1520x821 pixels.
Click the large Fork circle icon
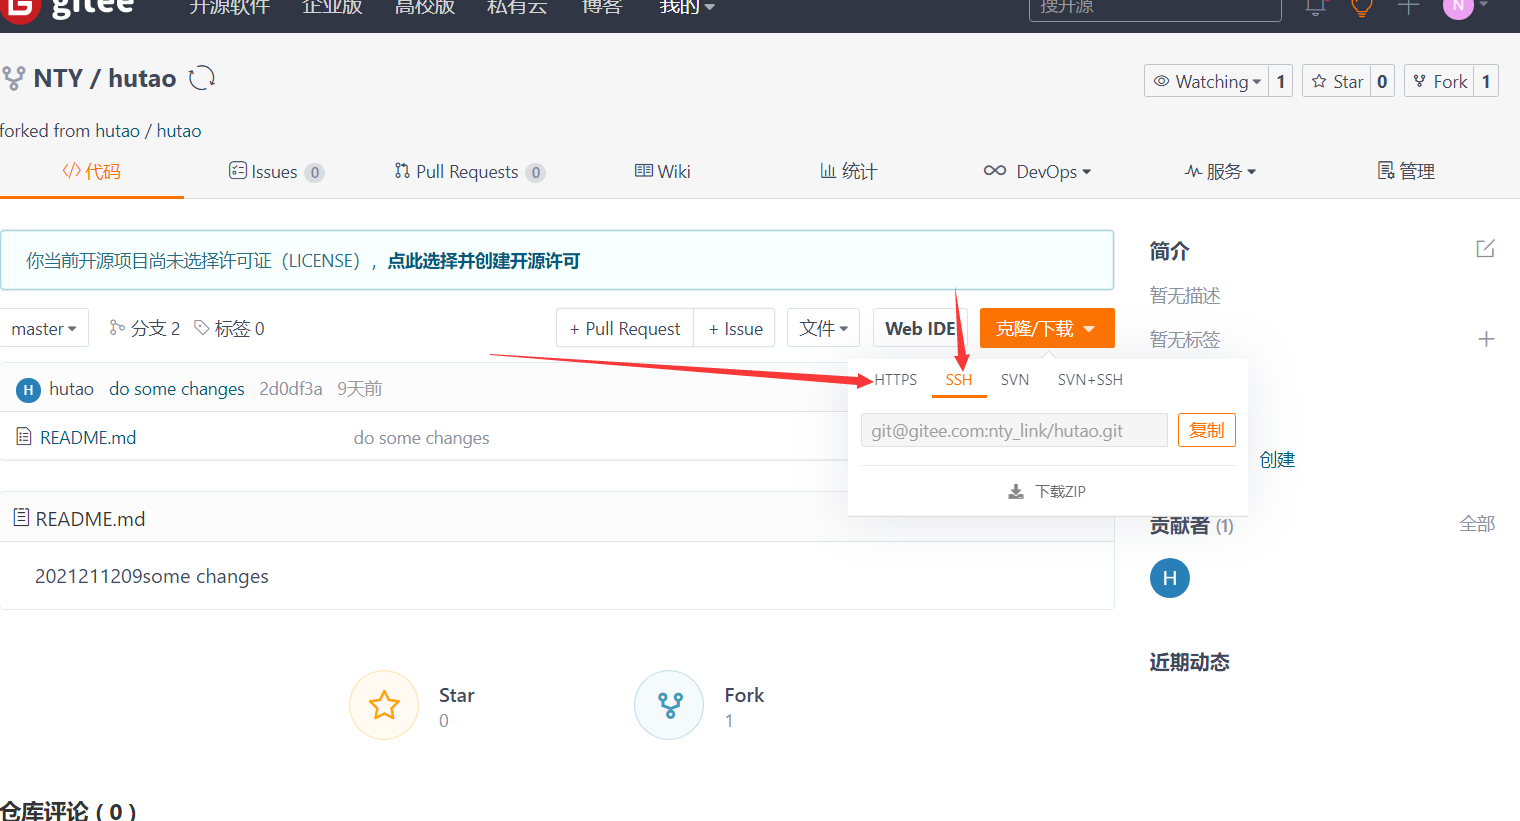[x=669, y=705]
